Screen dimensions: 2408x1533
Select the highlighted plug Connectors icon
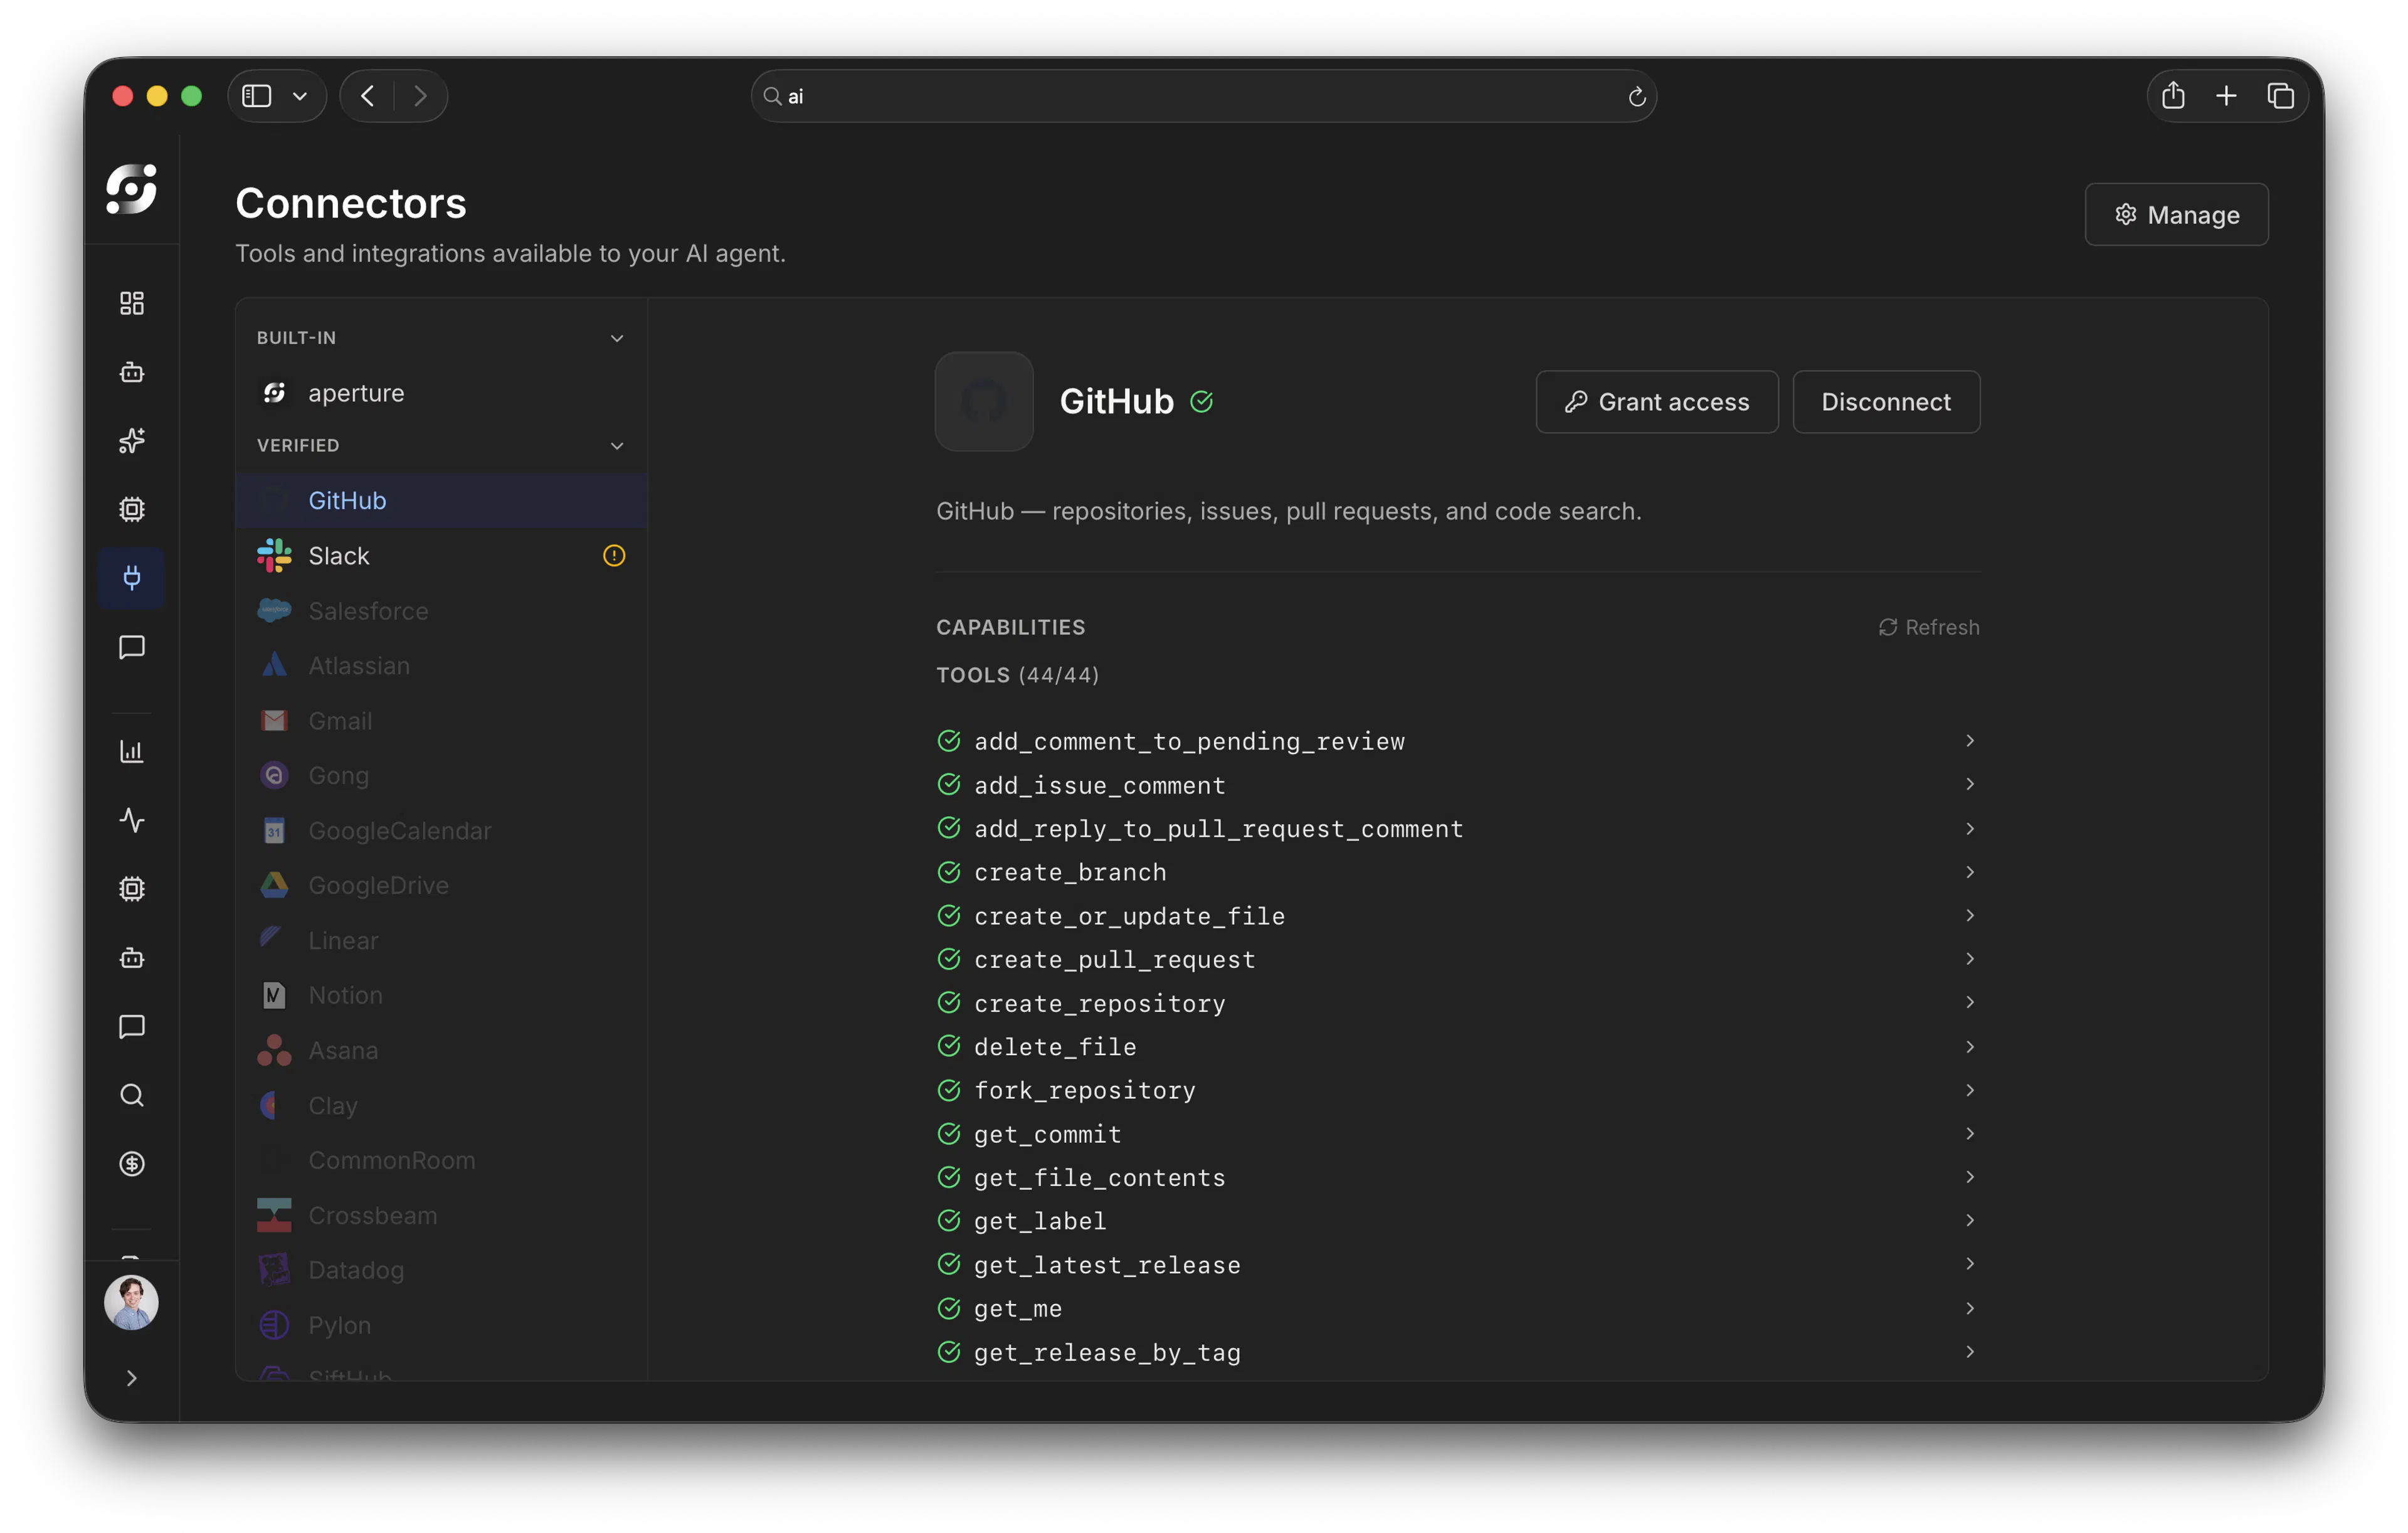tap(132, 578)
